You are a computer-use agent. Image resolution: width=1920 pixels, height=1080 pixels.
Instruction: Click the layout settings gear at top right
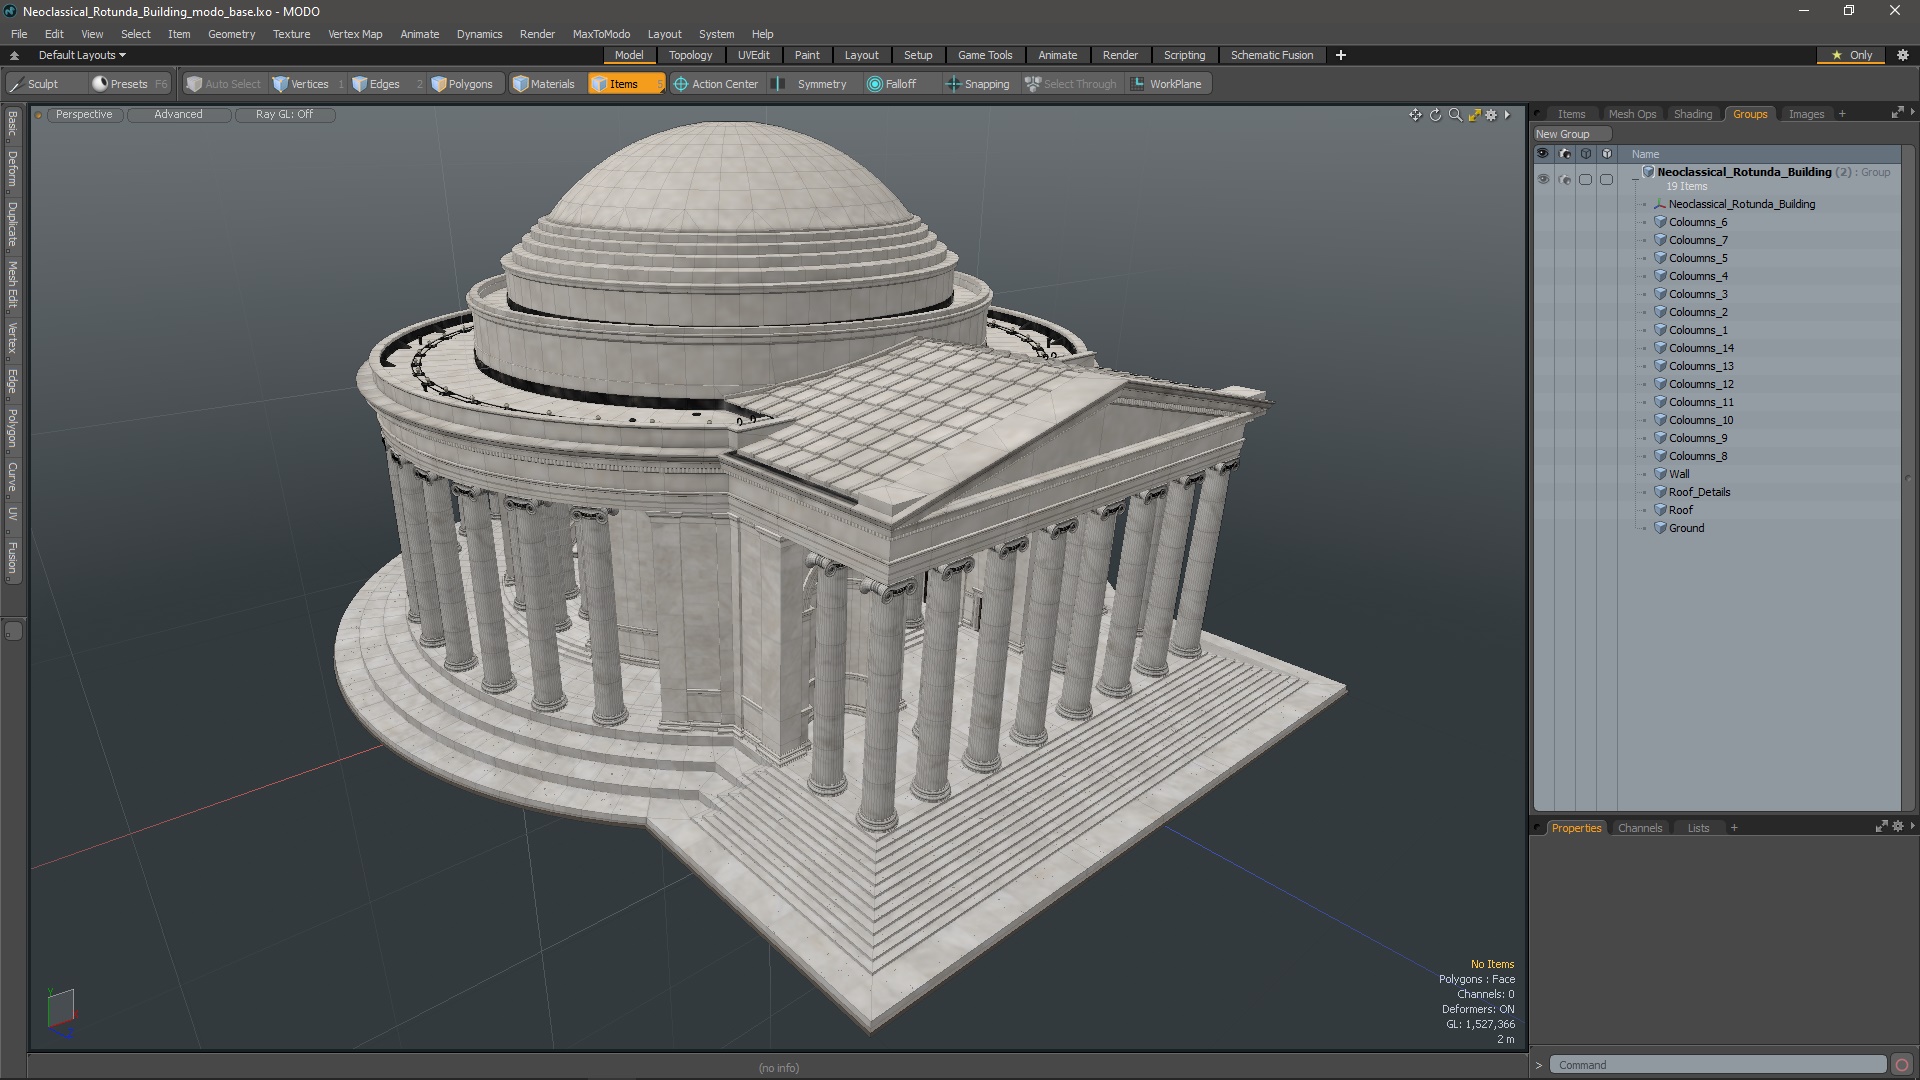pyautogui.click(x=1903, y=55)
